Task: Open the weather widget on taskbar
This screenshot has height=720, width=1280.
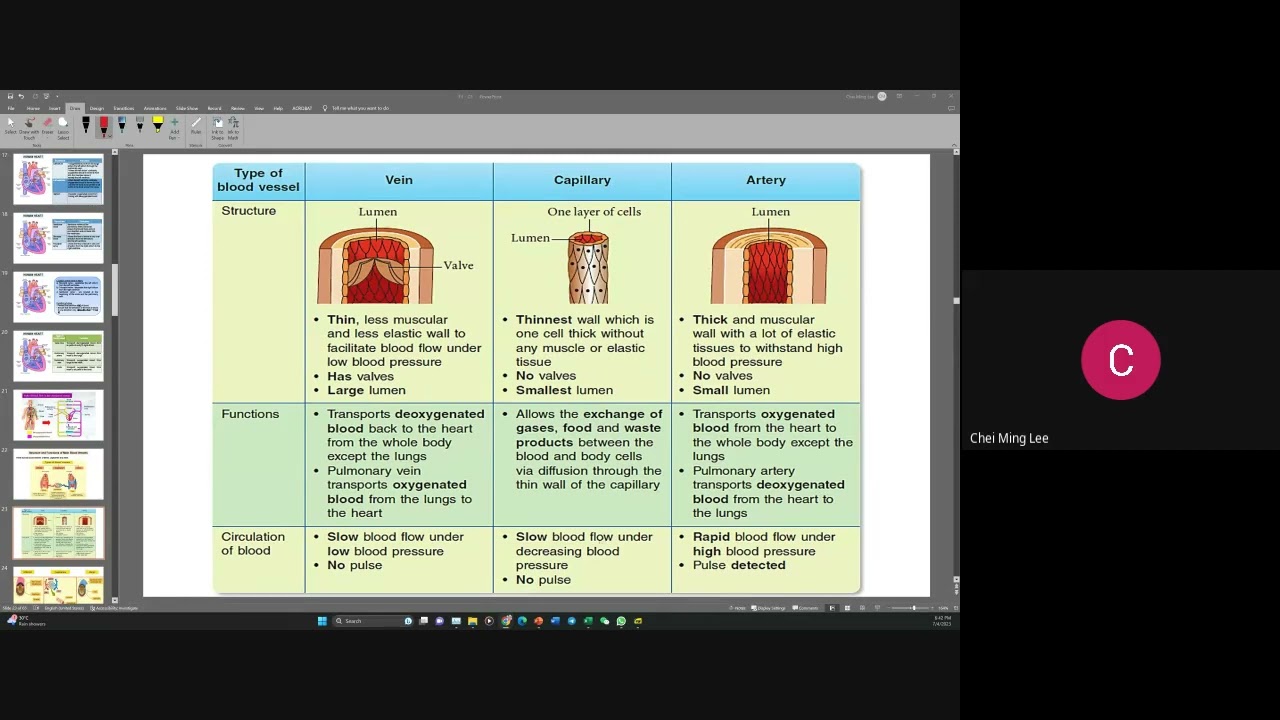Action: pos(25,621)
